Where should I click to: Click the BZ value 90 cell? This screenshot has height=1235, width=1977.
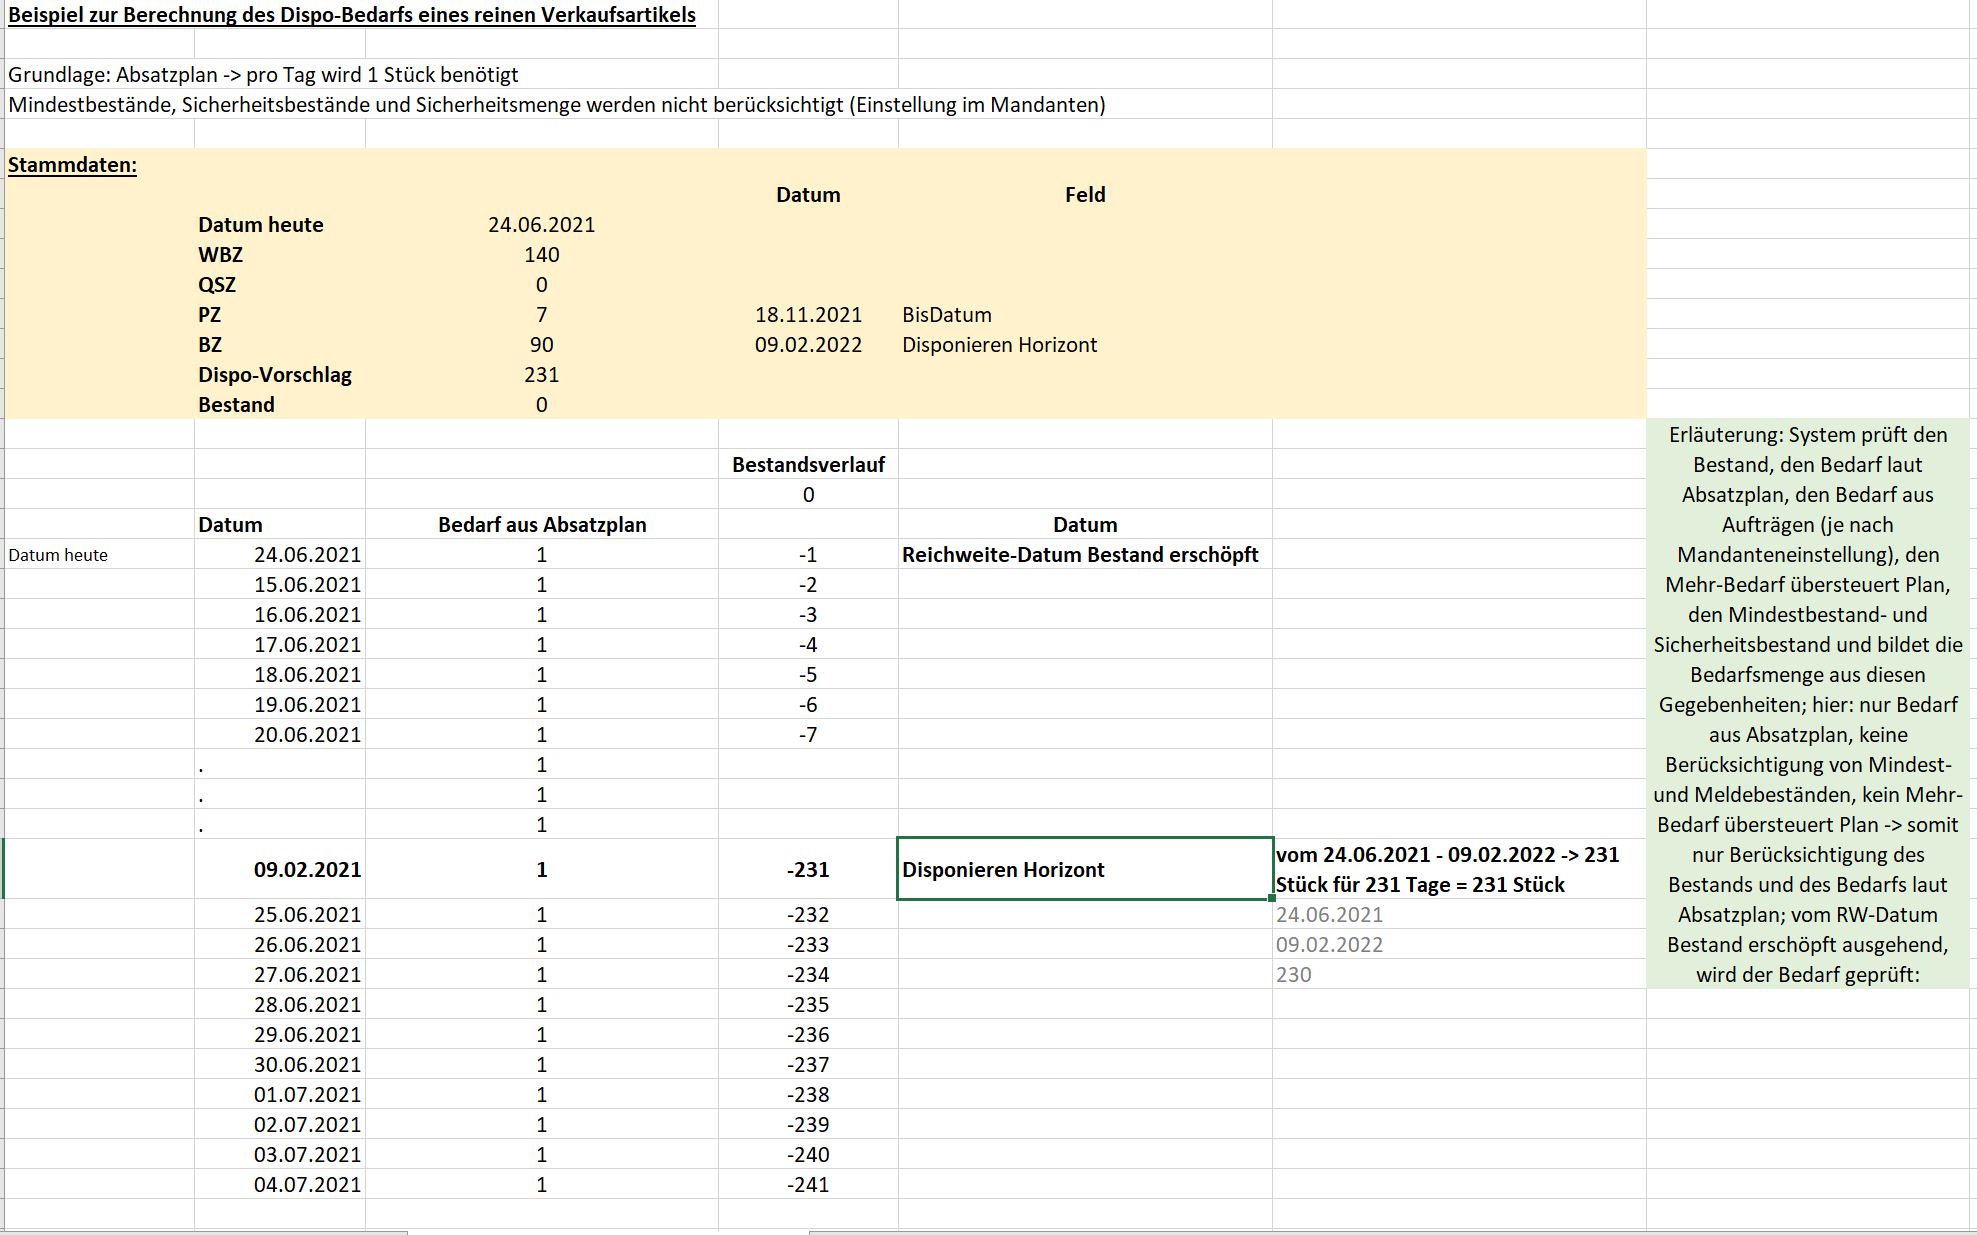click(x=541, y=345)
